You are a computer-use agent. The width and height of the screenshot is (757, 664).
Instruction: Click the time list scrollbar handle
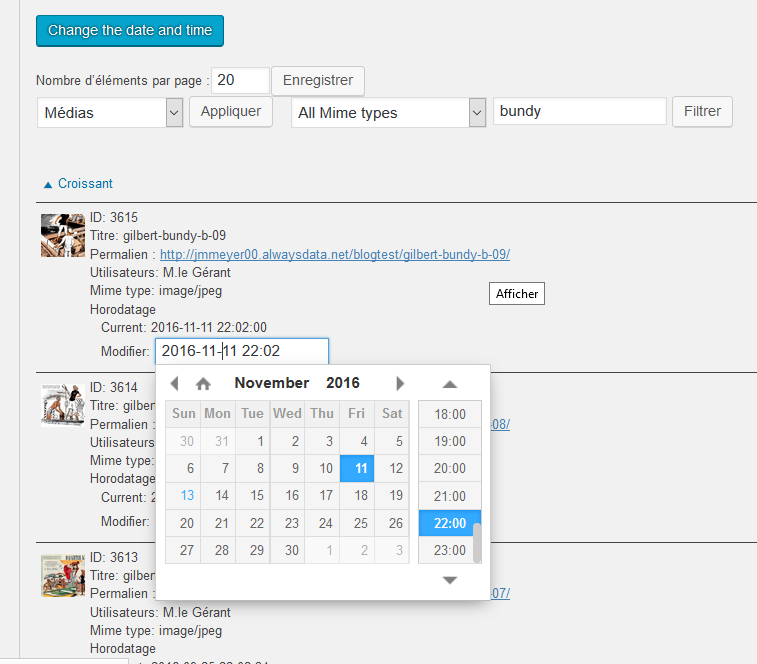(x=477, y=543)
